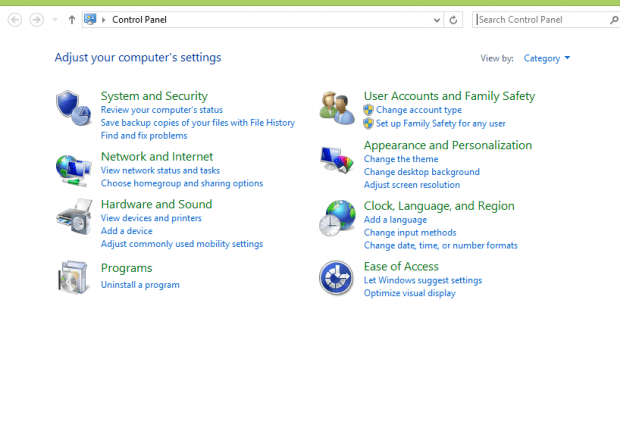Open View devices and printers
Image resolution: width=620 pixels, height=431 pixels.
click(151, 218)
